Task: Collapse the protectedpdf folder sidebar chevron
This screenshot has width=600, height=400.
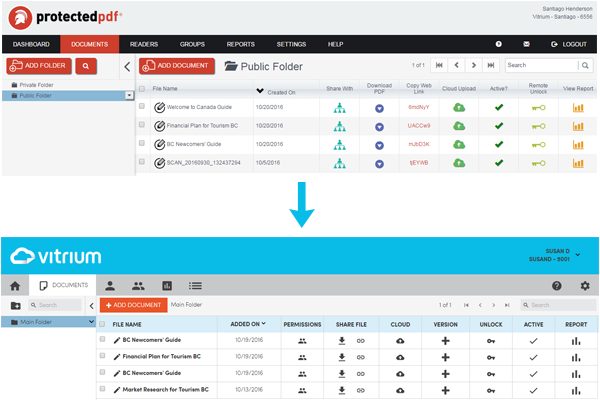Action: click(x=127, y=67)
